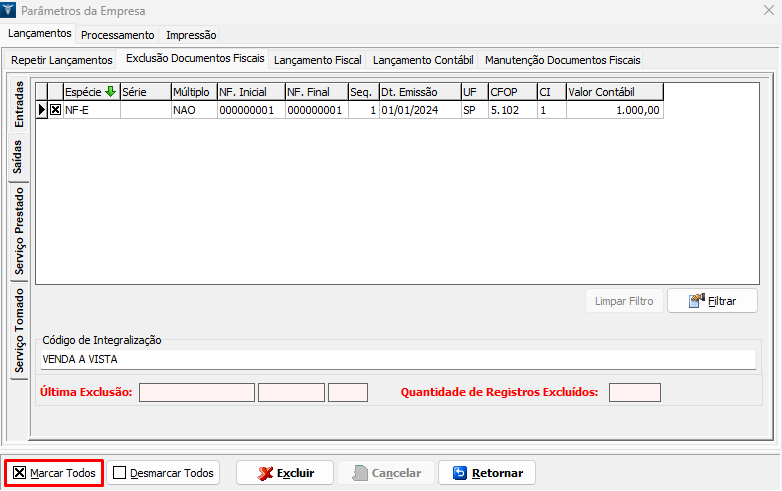This screenshot has height=491, width=782.
Task: Open the Lançamento Contábil subtab
Action: (422, 60)
